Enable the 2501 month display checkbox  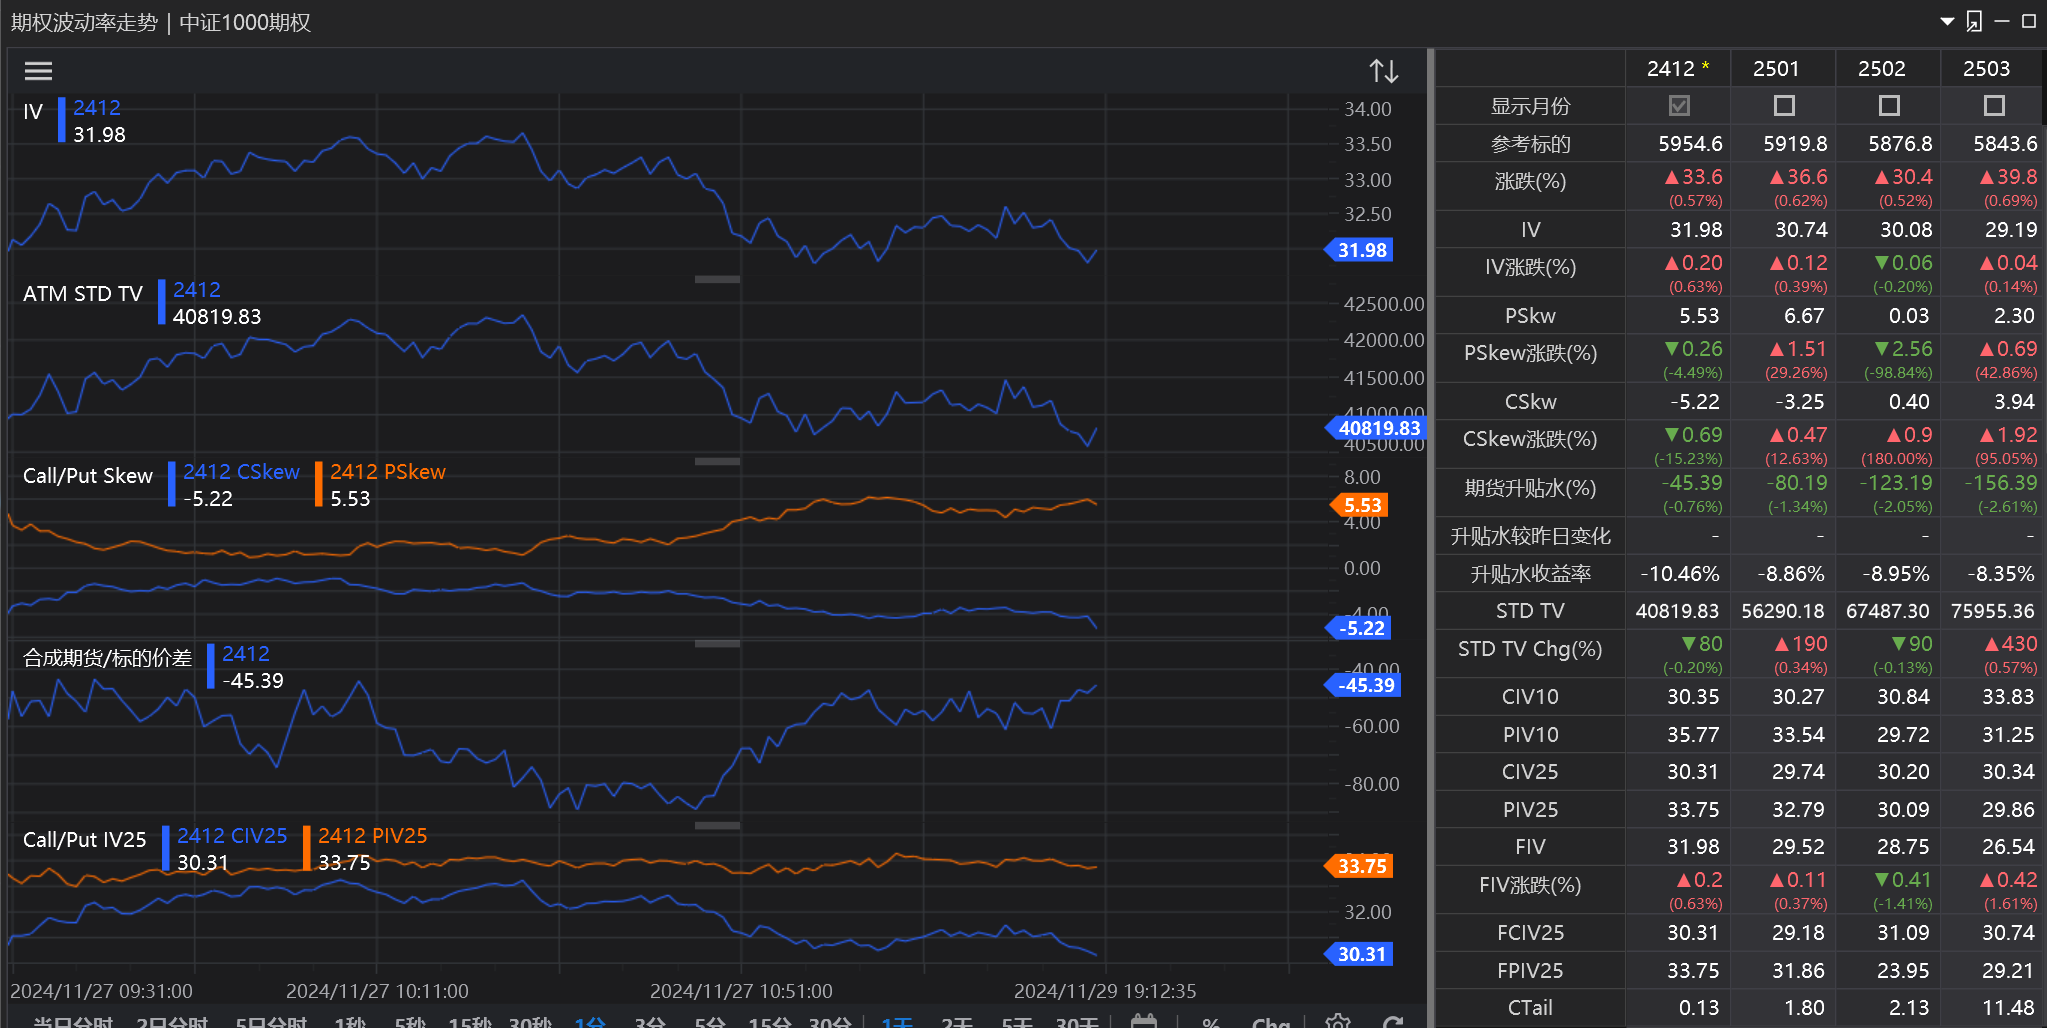[x=1783, y=106]
